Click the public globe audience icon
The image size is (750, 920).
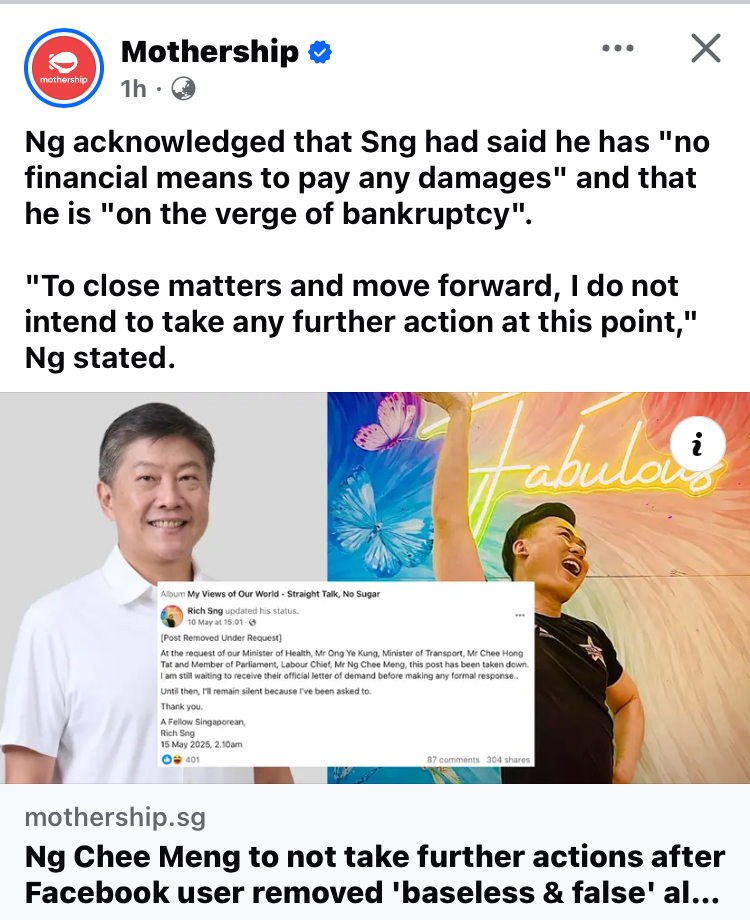[183, 89]
